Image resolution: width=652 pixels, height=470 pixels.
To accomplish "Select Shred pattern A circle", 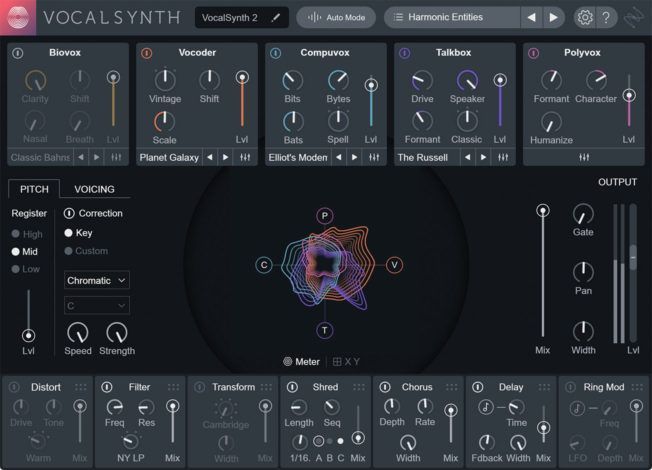I will [x=319, y=441].
